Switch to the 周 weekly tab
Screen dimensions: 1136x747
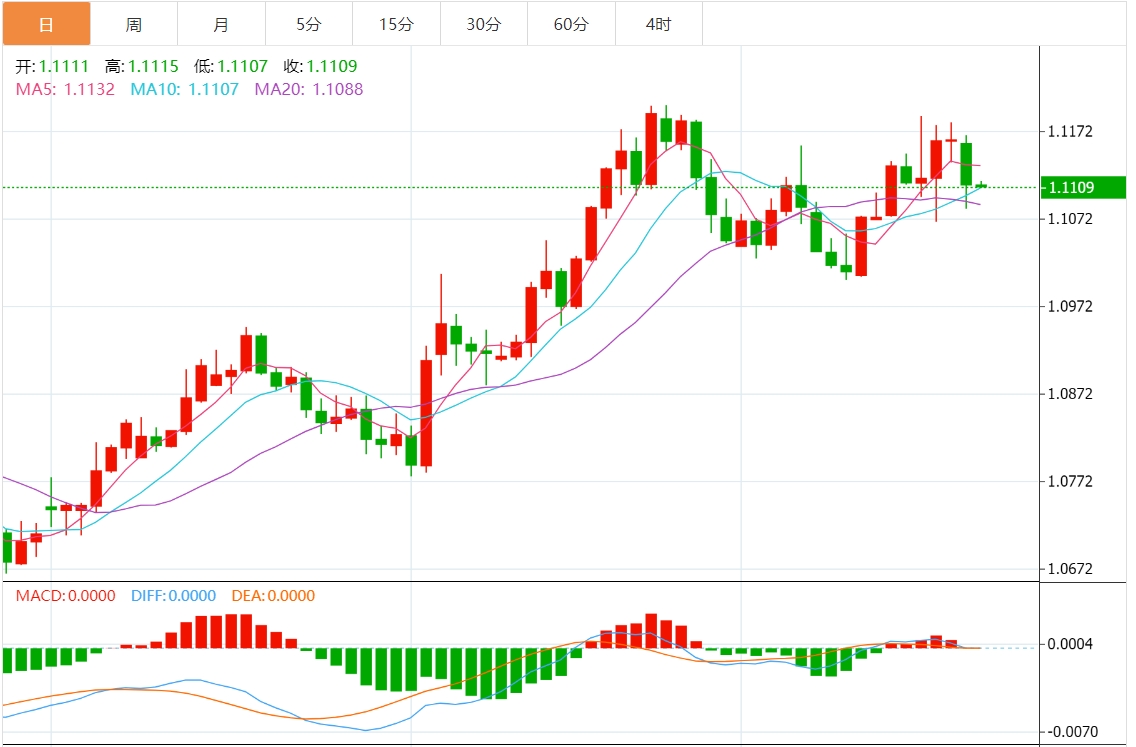click(x=134, y=24)
